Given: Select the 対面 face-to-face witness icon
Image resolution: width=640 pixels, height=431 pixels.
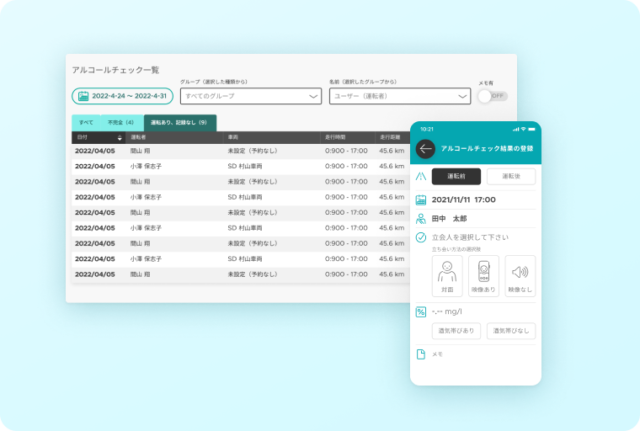Looking at the screenshot, I should pyautogui.click(x=448, y=275).
